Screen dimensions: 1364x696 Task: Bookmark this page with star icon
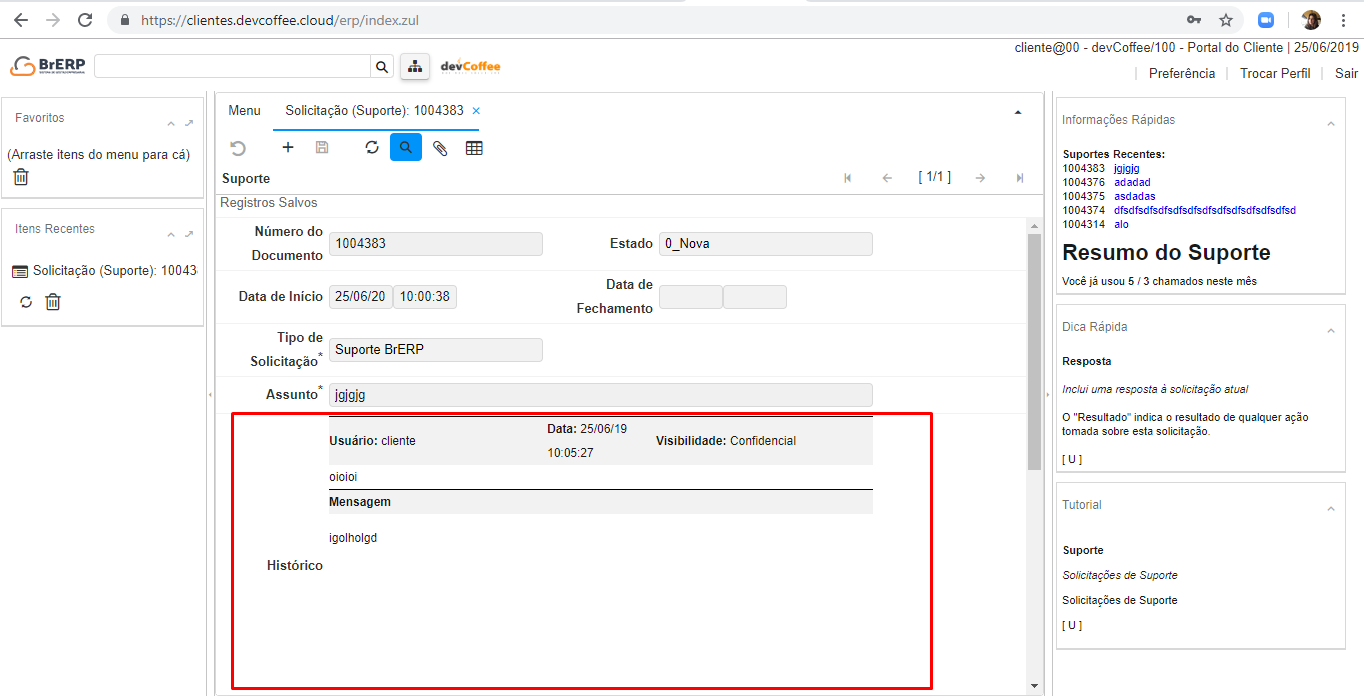coord(1225,20)
